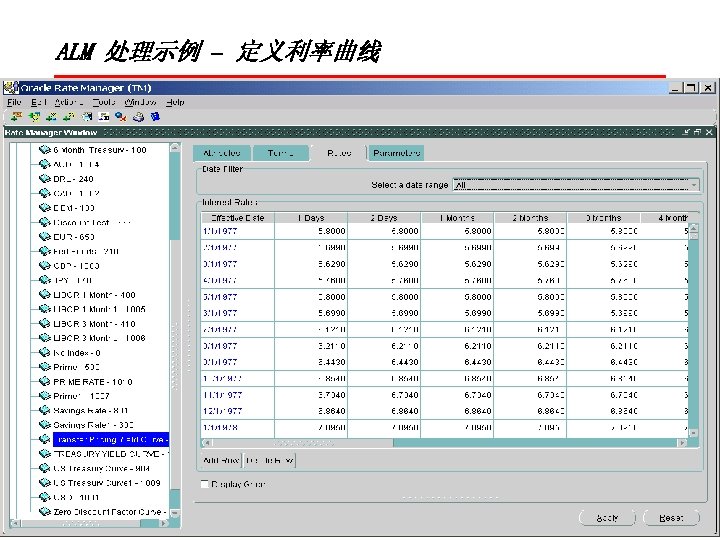The image size is (720, 540).
Task: Click the 6.7040 cell under 2 Days
Action: (384, 395)
